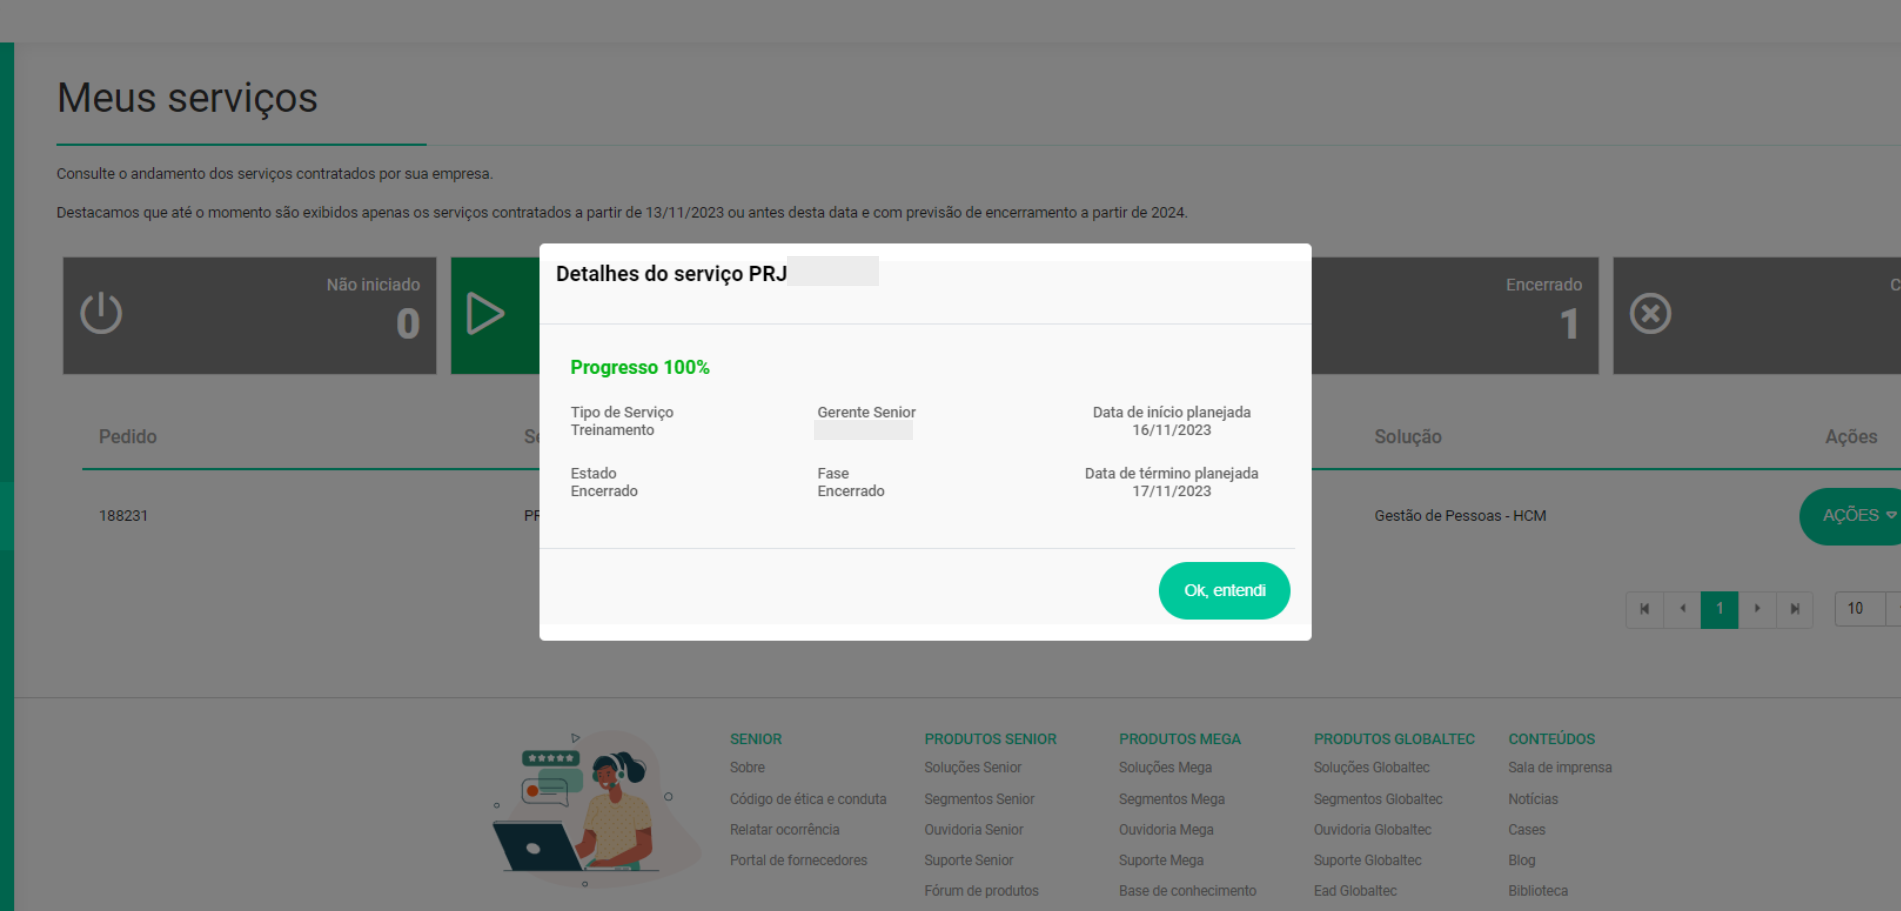Open Segmentos Mega link
Image resolution: width=1901 pixels, height=911 pixels.
pyautogui.click(x=1171, y=799)
